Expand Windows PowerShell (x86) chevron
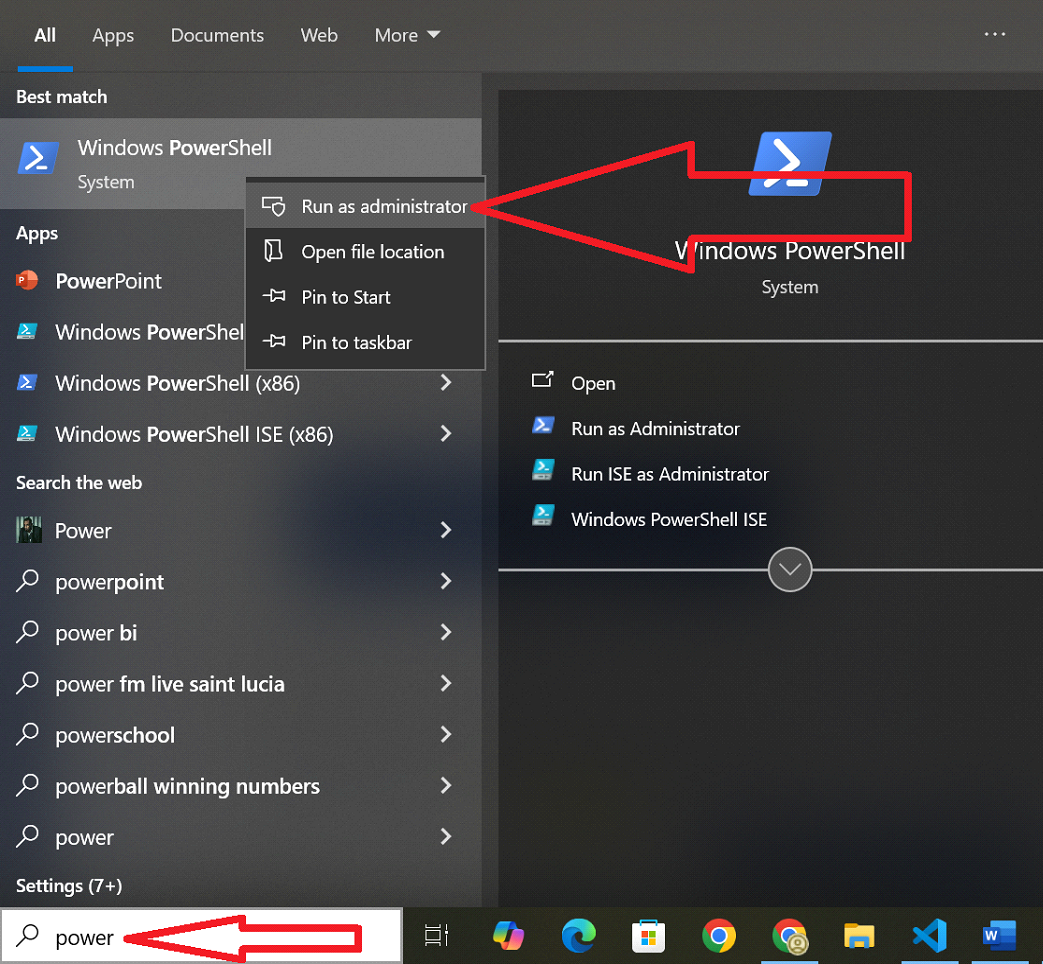Screen dimensions: 1043x964 (446, 382)
